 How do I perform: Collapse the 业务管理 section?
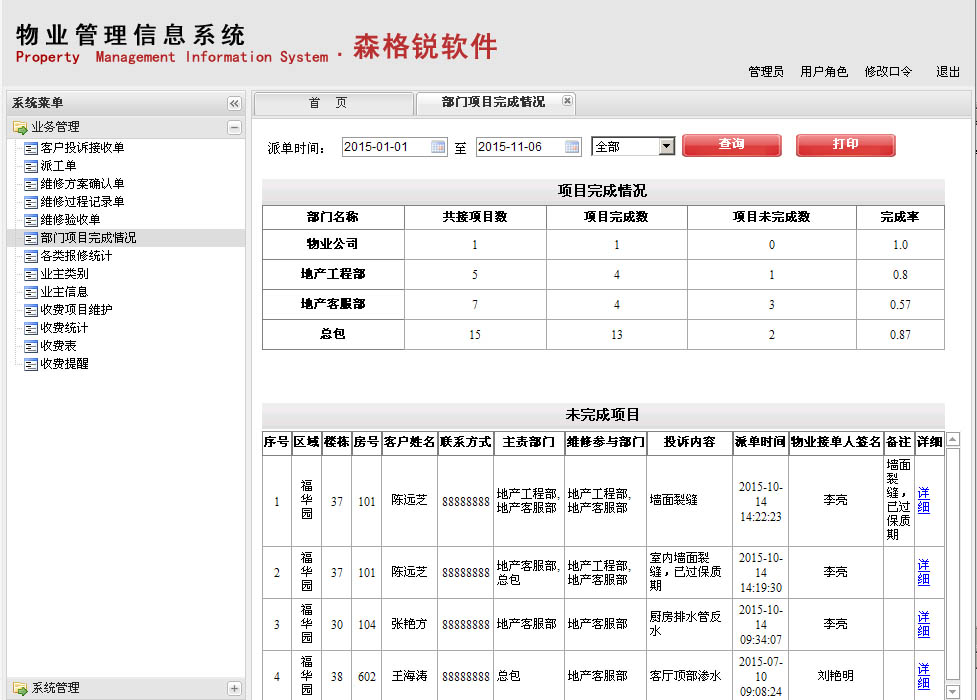point(234,127)
